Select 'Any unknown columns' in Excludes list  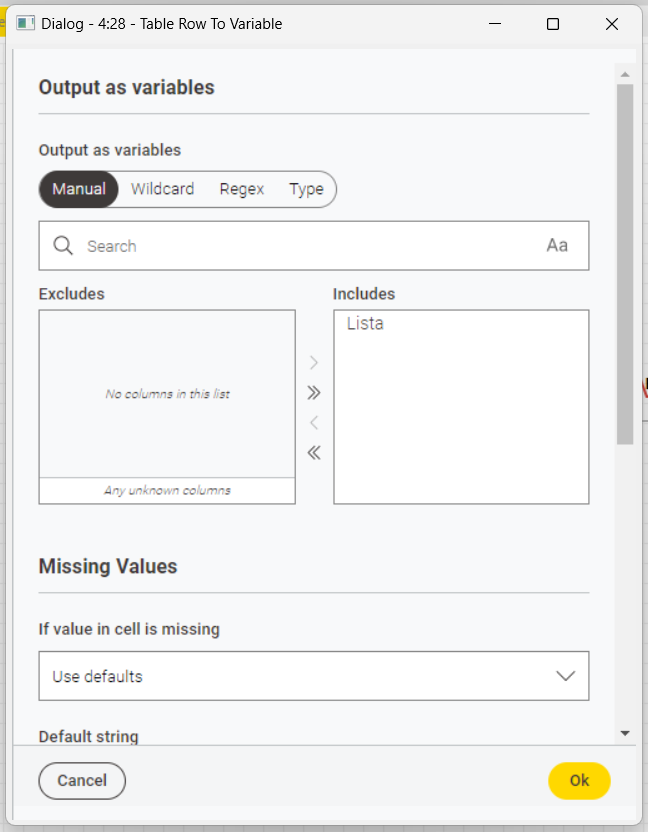pos(167,491)
